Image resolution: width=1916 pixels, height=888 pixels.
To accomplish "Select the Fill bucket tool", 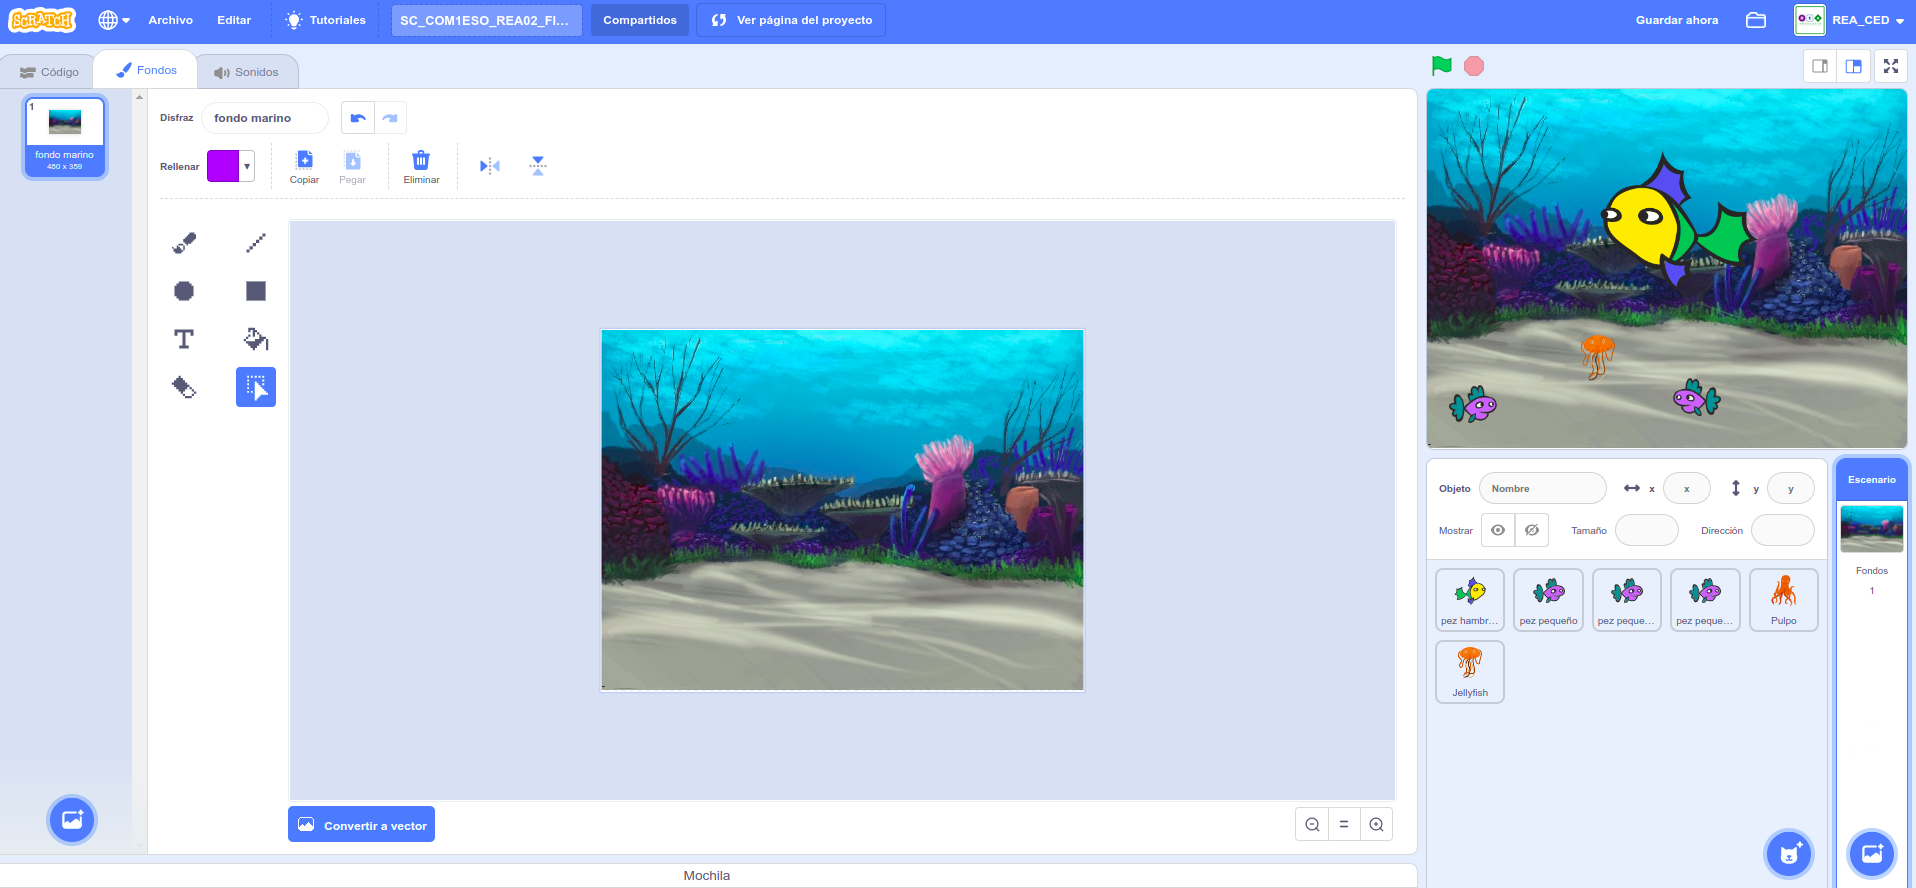I will coord(256,339).
